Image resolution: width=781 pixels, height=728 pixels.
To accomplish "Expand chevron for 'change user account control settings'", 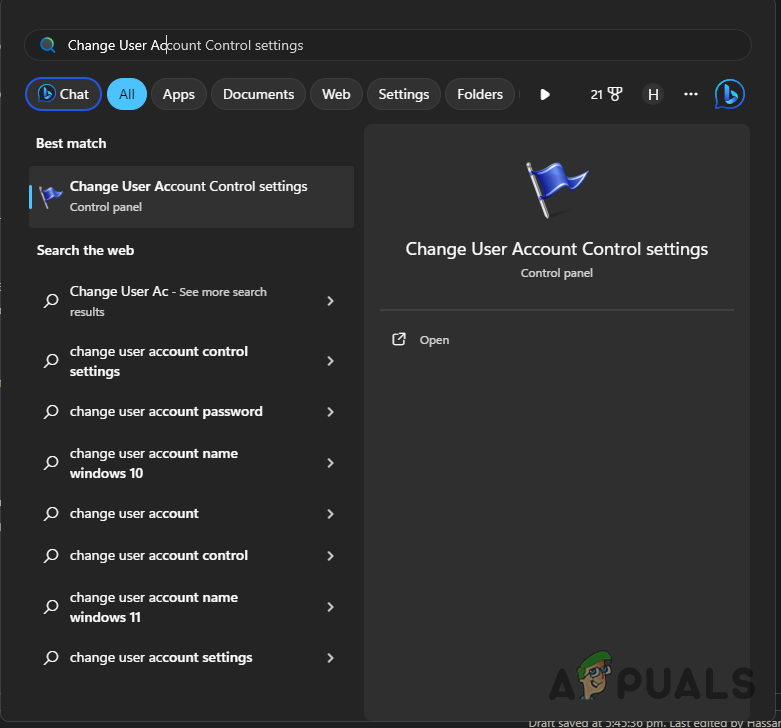I will tap(330, 361).
